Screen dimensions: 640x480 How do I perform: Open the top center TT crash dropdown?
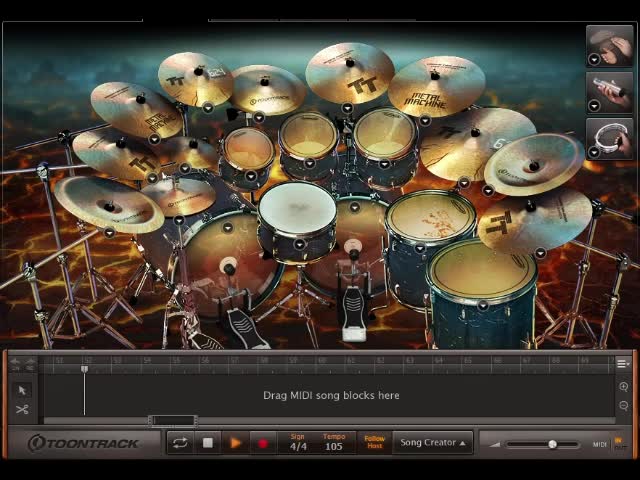click(x=347, y=108)
